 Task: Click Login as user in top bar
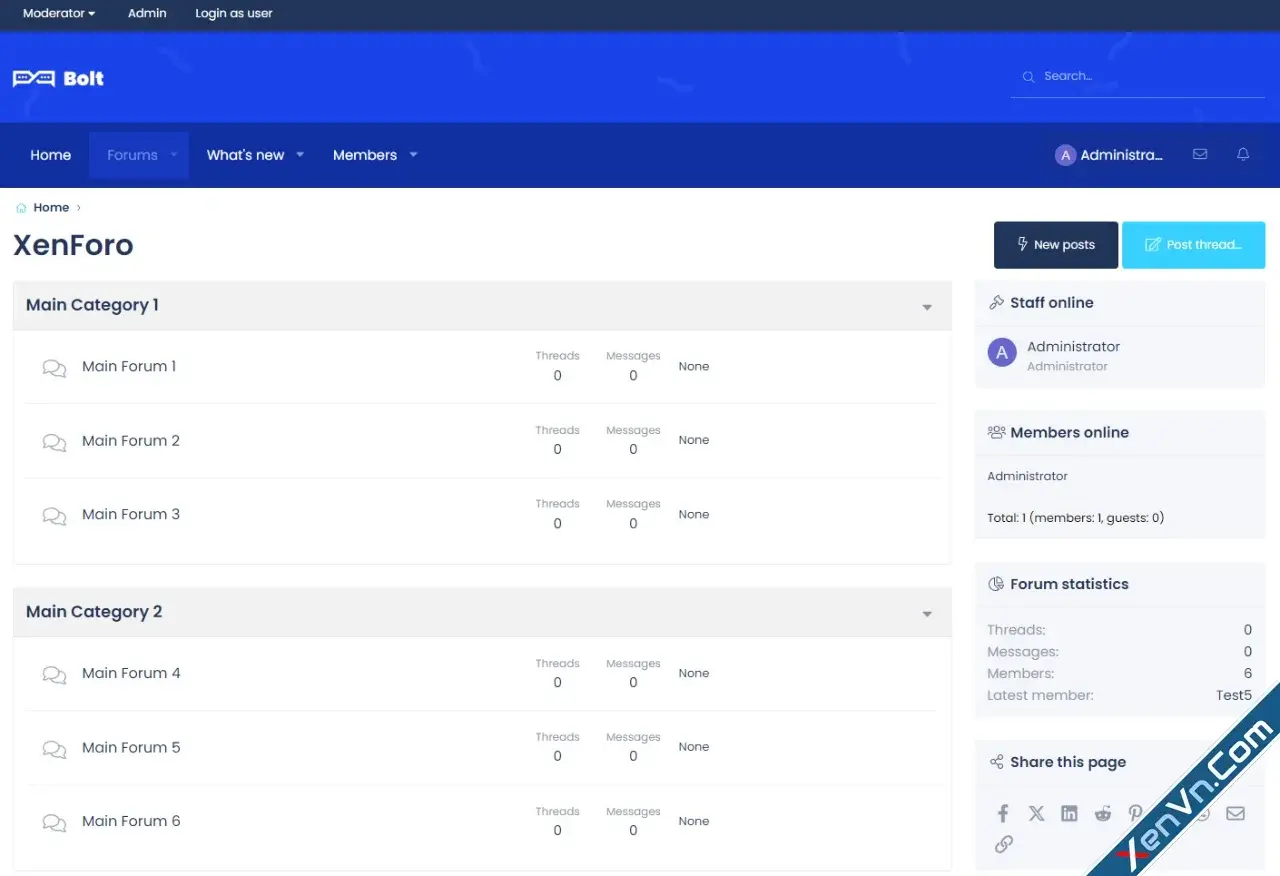[234, 13]
